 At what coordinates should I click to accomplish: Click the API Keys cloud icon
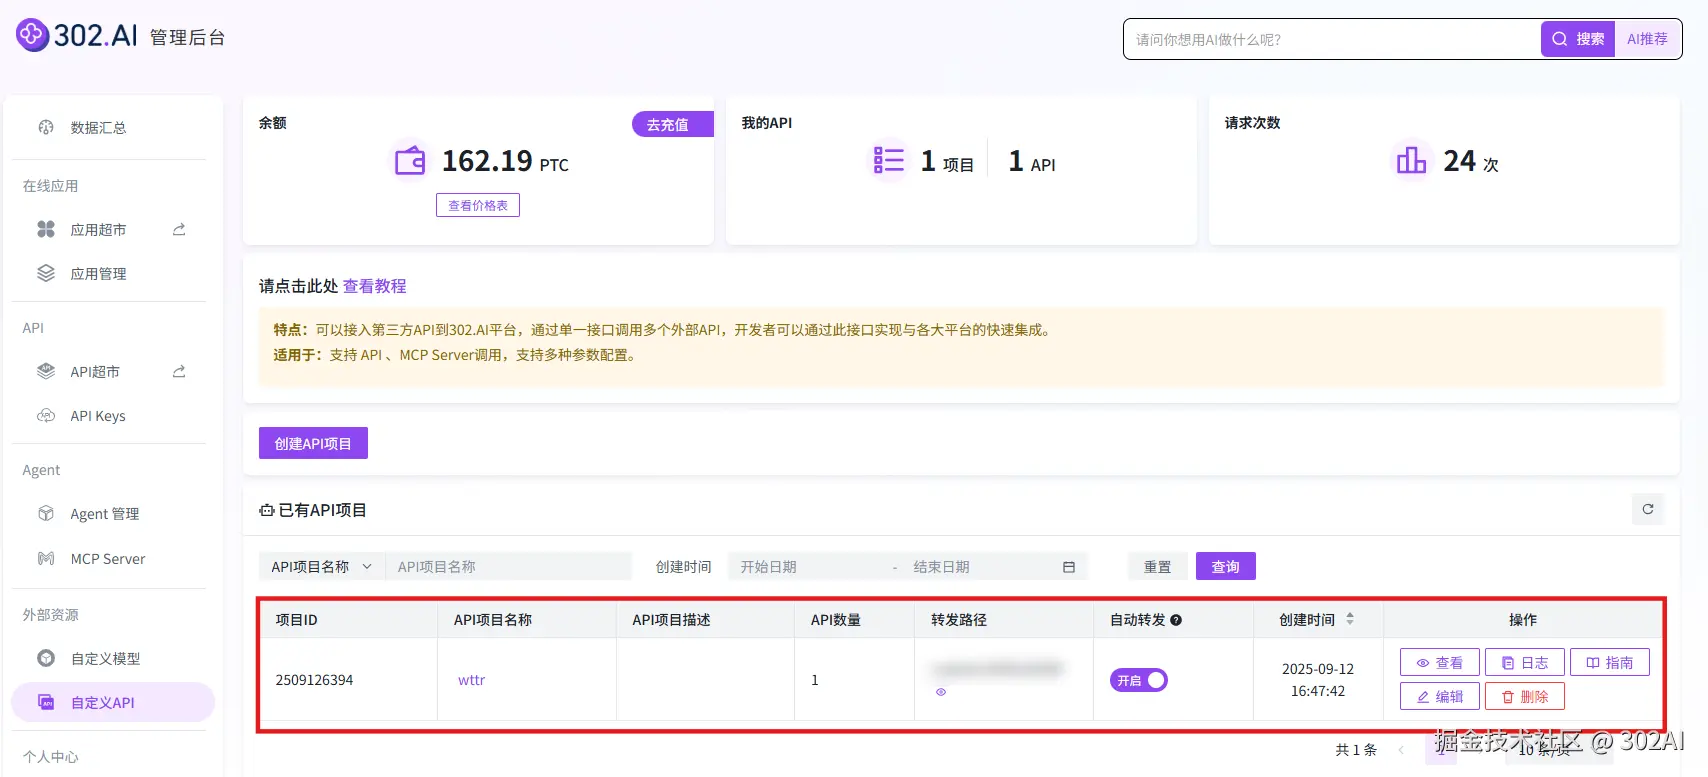[x=46, y=415]
